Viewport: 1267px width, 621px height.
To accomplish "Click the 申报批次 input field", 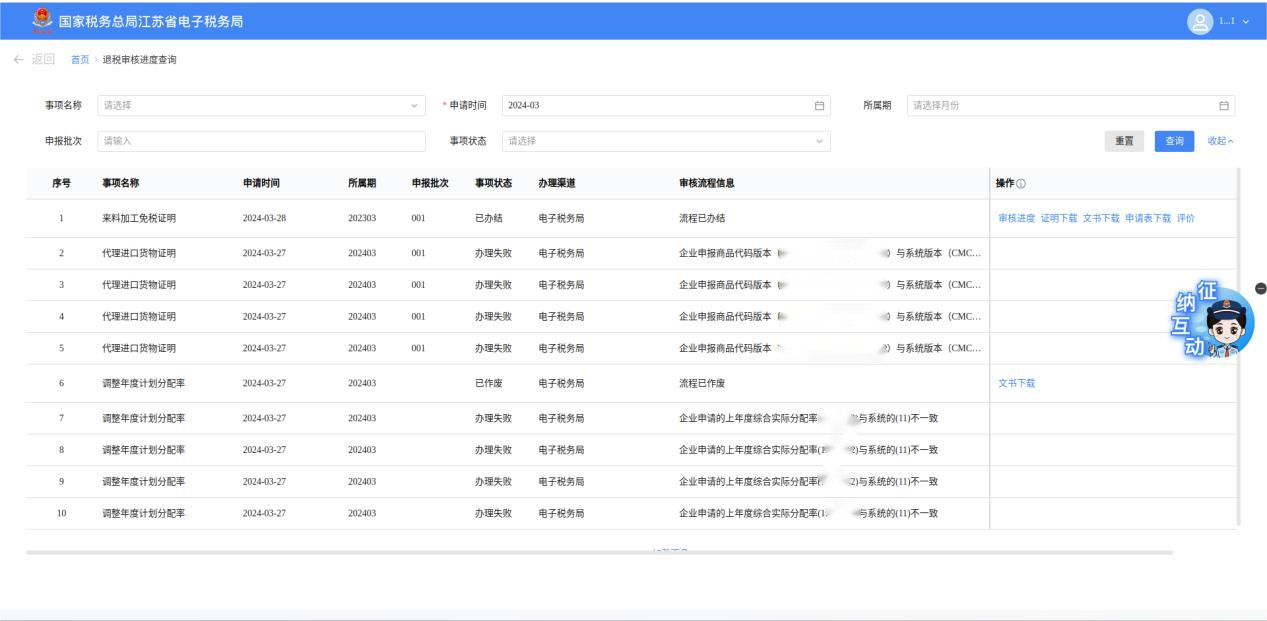I will click(262, 141).
